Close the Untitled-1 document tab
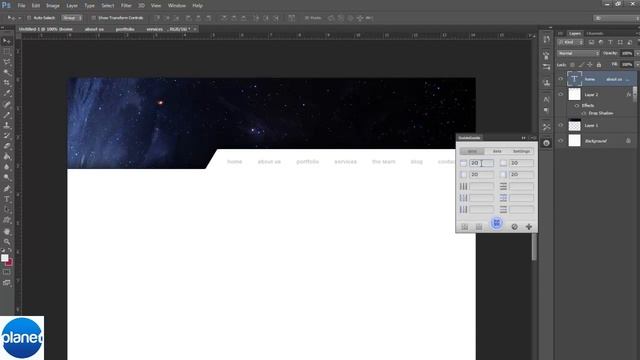Viewport: 640px width, 360px height. tap(196, 29)
